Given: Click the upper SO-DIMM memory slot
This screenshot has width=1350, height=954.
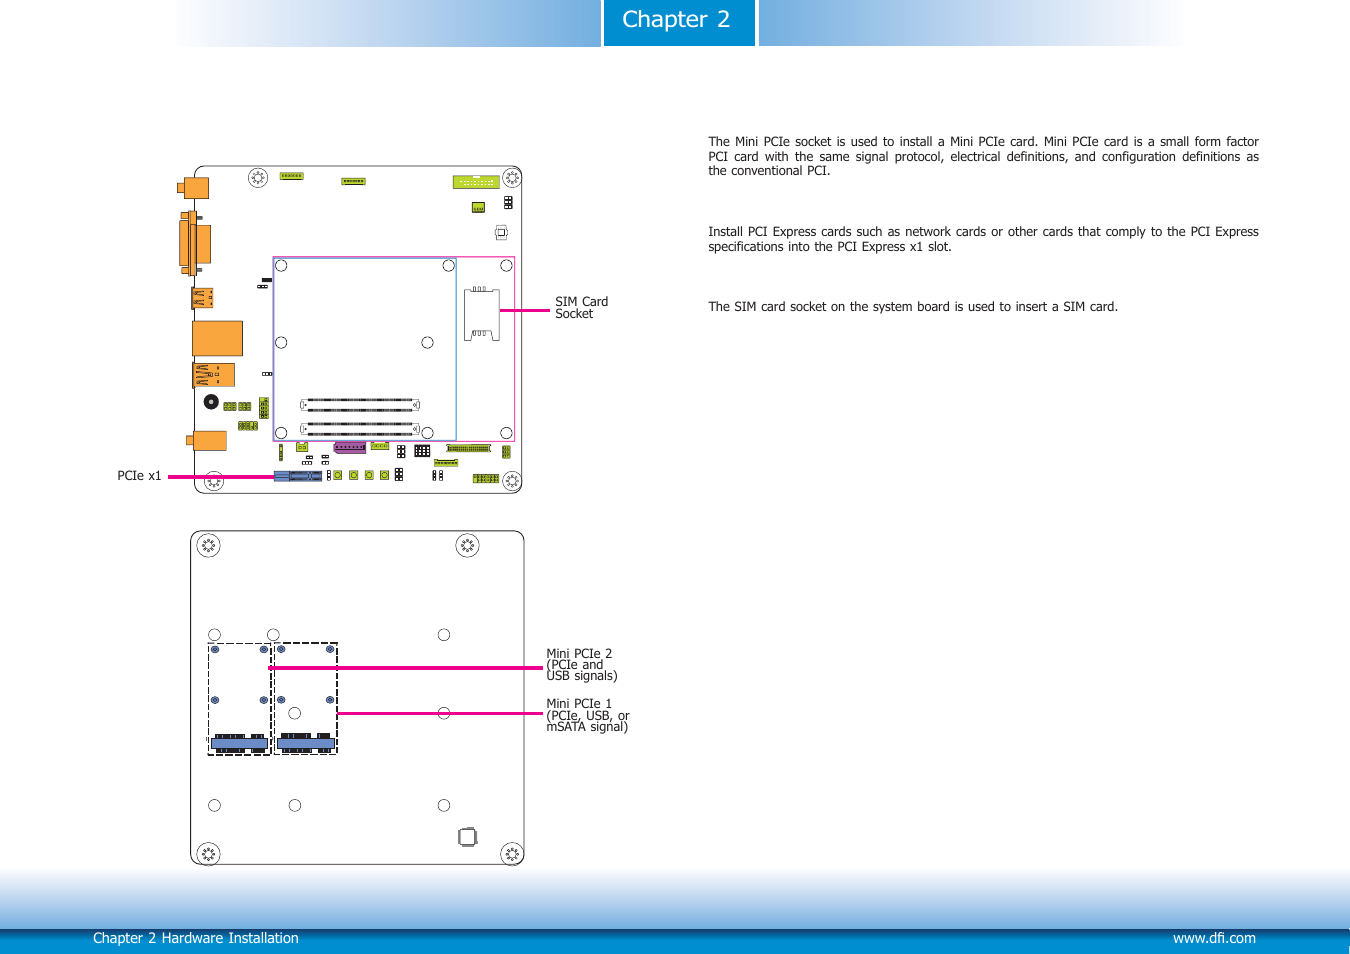Looking at the screenshot, I should [x=360, y=405].
